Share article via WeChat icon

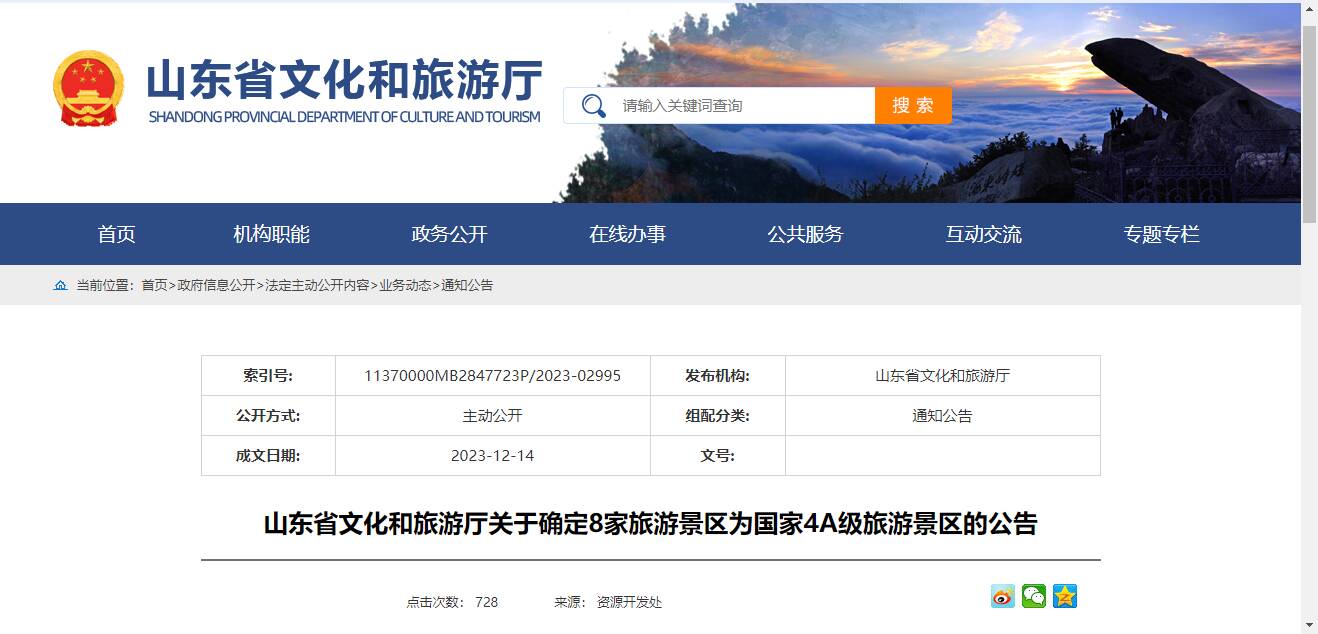click(x=1033, y=596)
